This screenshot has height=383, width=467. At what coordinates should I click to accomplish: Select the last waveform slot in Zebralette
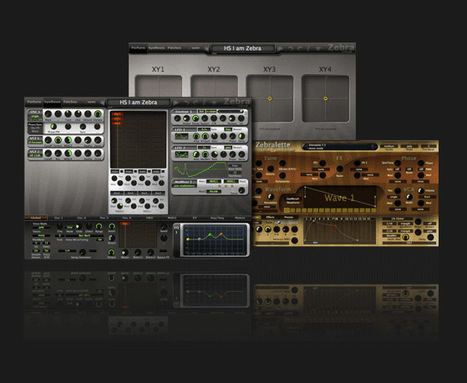pos(374,210)
